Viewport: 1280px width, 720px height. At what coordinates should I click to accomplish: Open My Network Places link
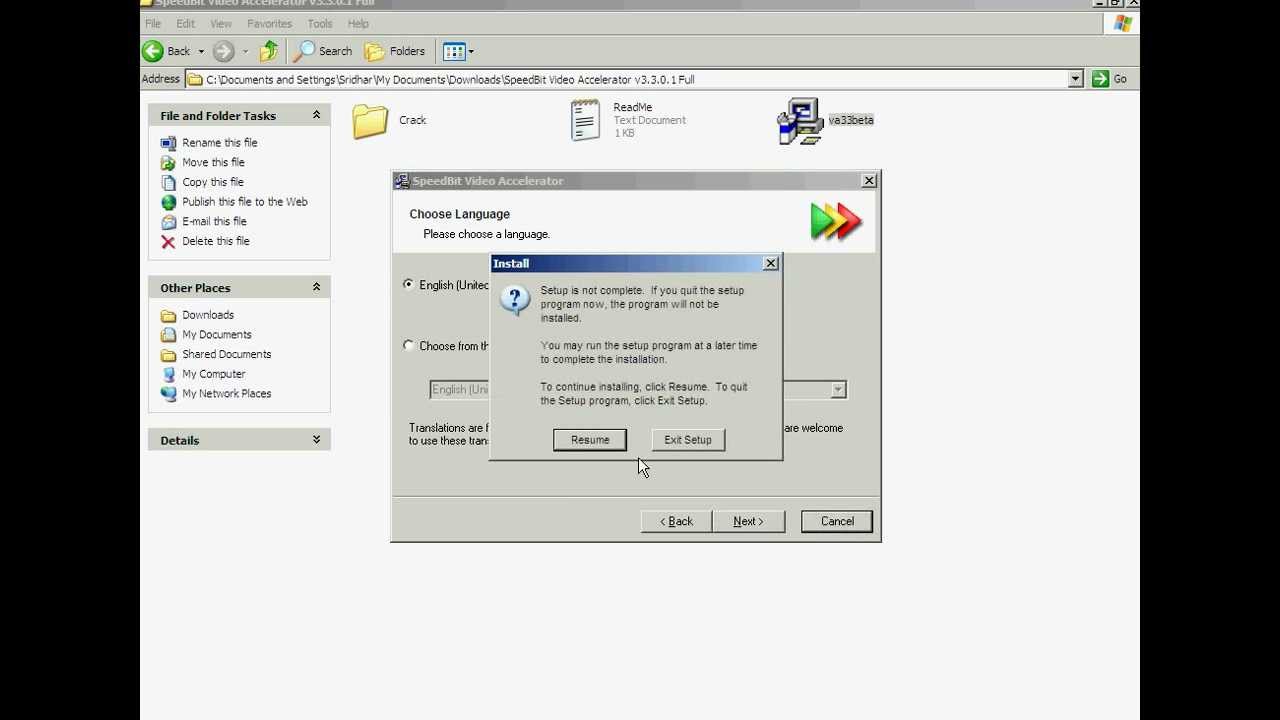[x=226, y=394]
